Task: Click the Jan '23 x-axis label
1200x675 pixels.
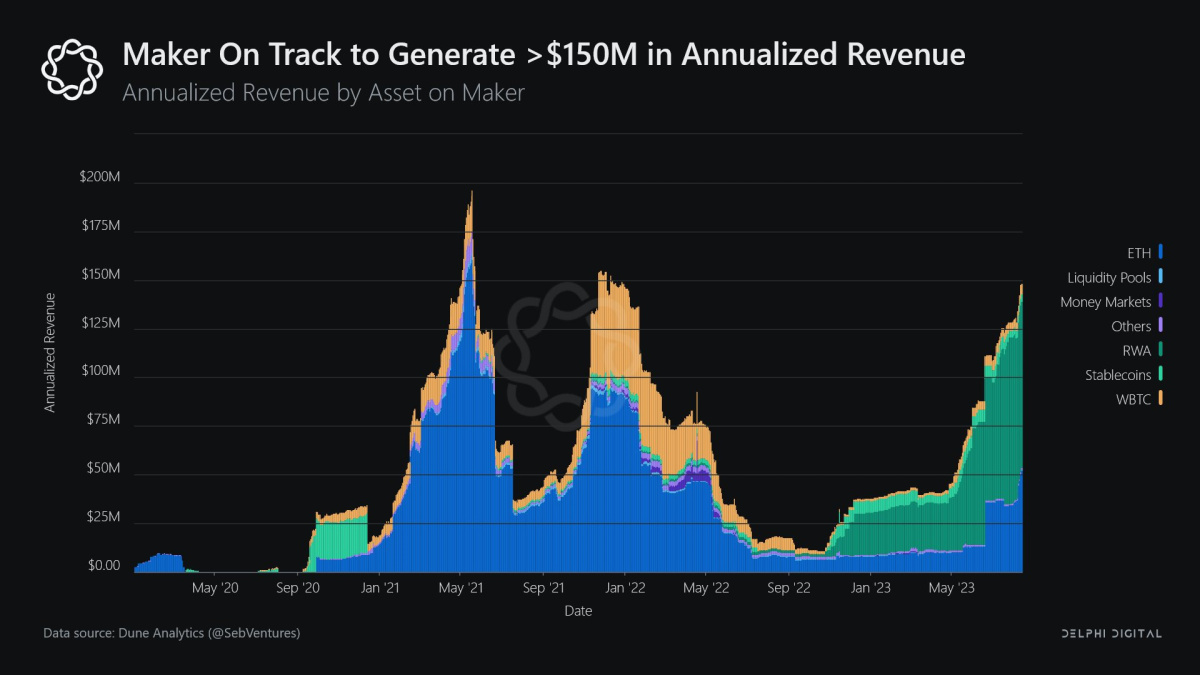Action: [870, 589]
